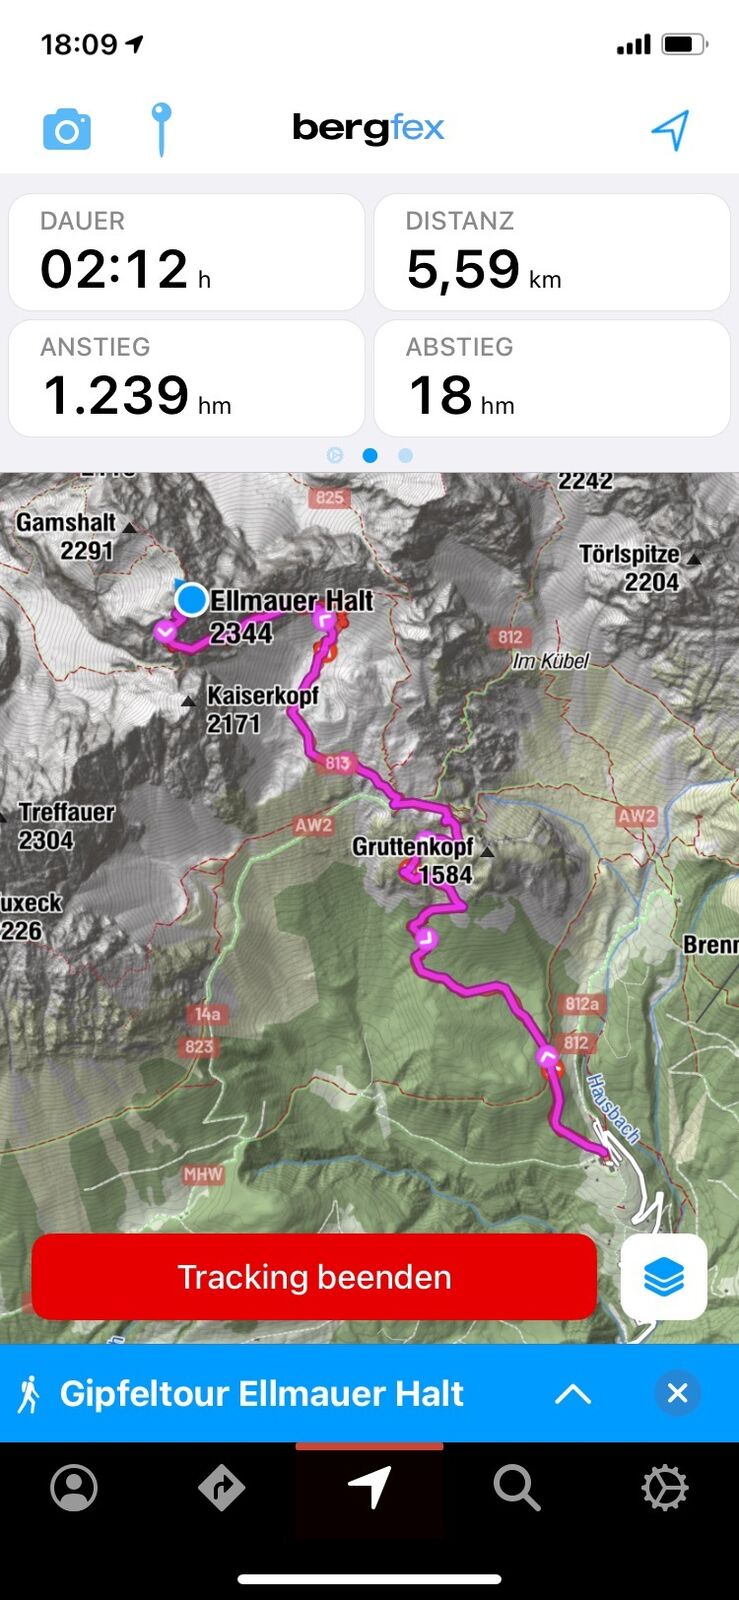Tap the blue current location marker
The image size is (739, 1600).
tap(191, 599)
